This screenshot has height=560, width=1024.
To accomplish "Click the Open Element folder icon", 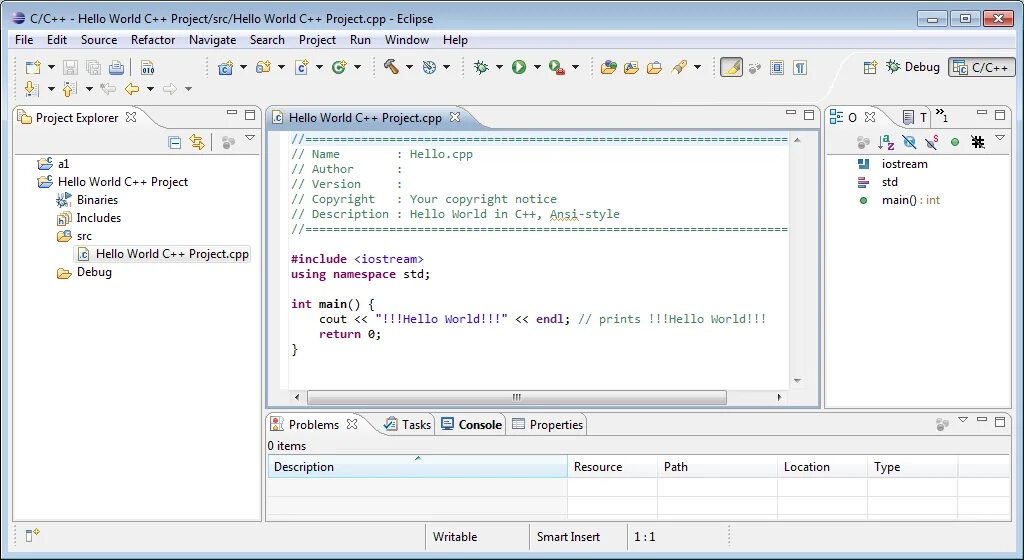I will [609, 67].
